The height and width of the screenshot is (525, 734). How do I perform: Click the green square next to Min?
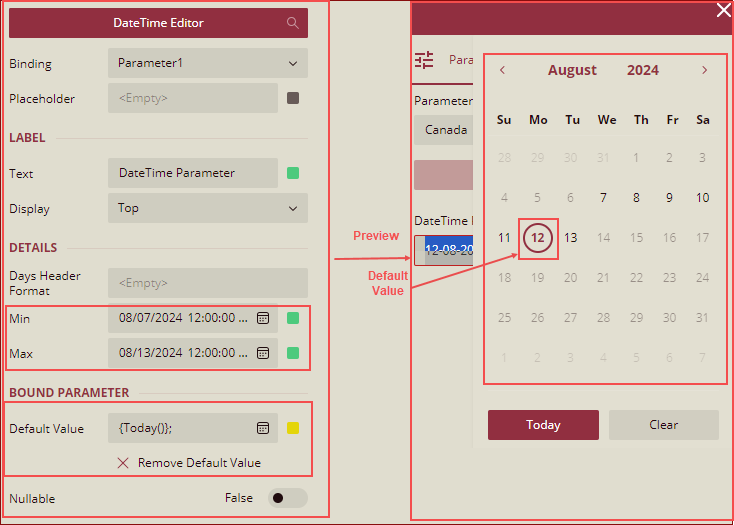click(293, 318)
